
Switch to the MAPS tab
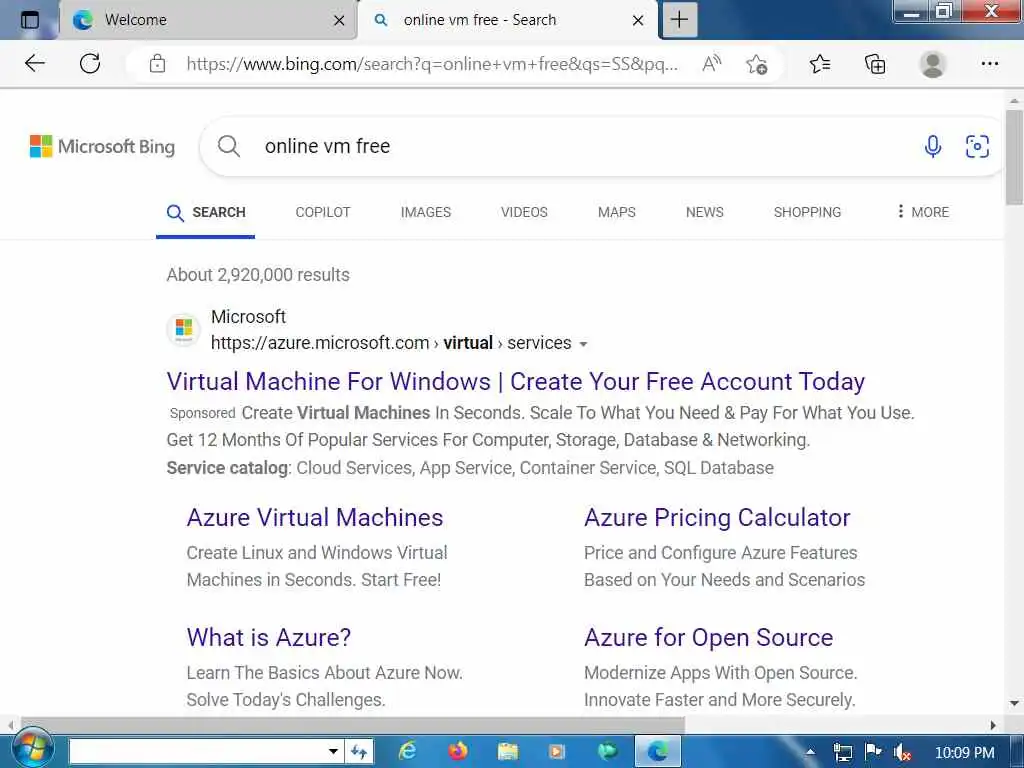tap(616, 212)
